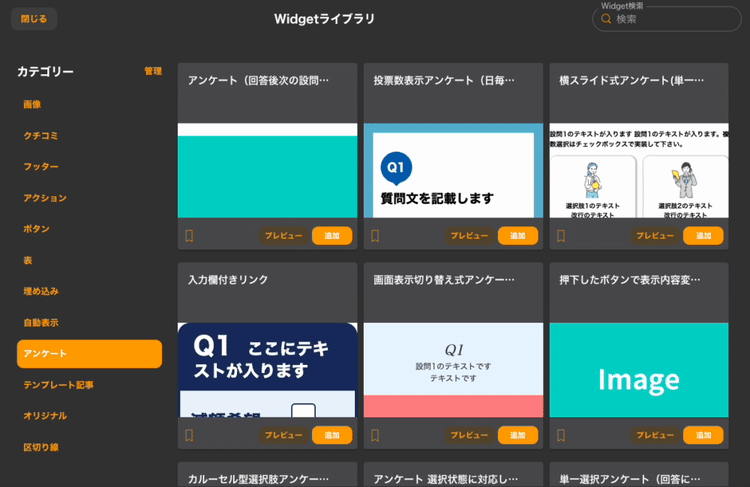Click the search magnifier icon
Image resolution: width=750 pixels, height=487 pixels.
pyautogui.click(x=606, y=19)
